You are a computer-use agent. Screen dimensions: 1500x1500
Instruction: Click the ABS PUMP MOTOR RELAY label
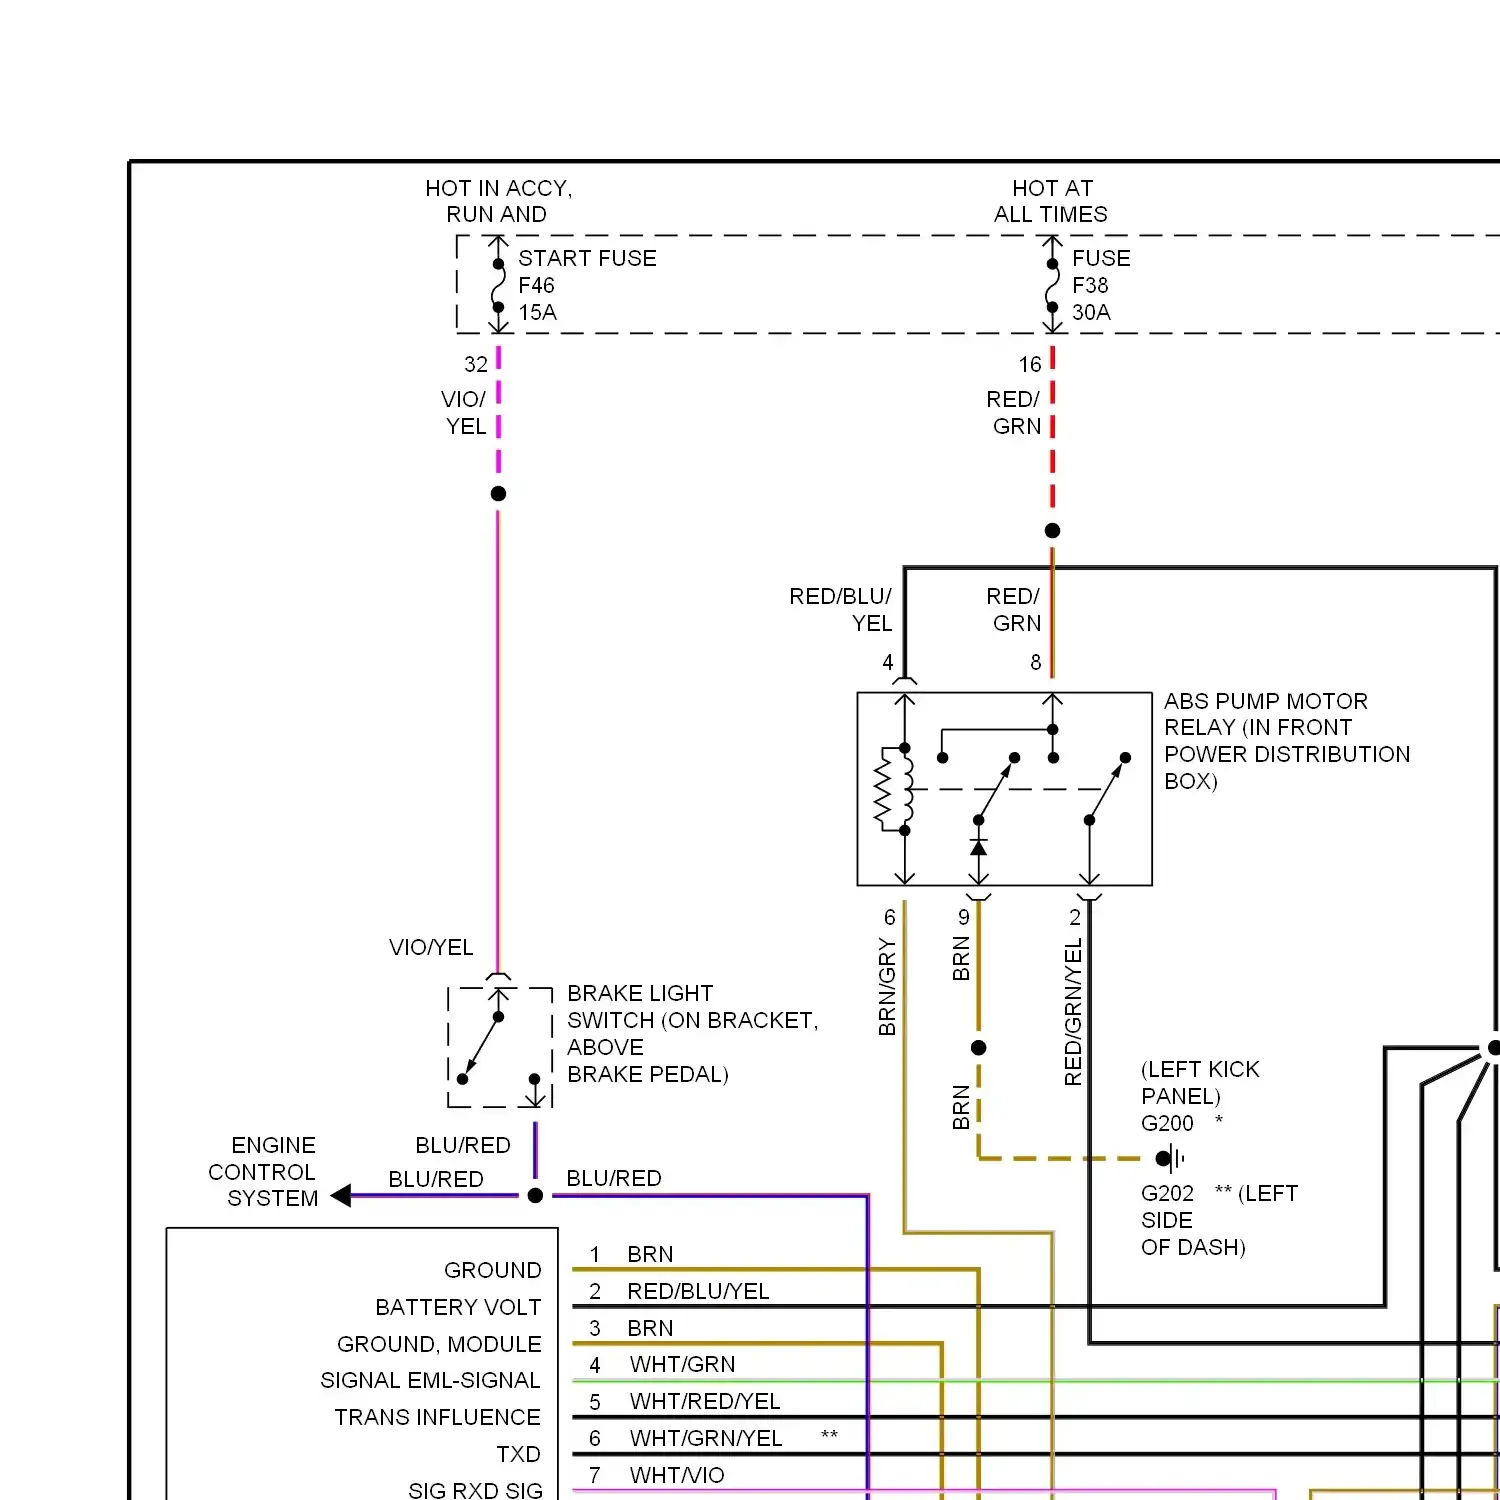point(1286,741)
